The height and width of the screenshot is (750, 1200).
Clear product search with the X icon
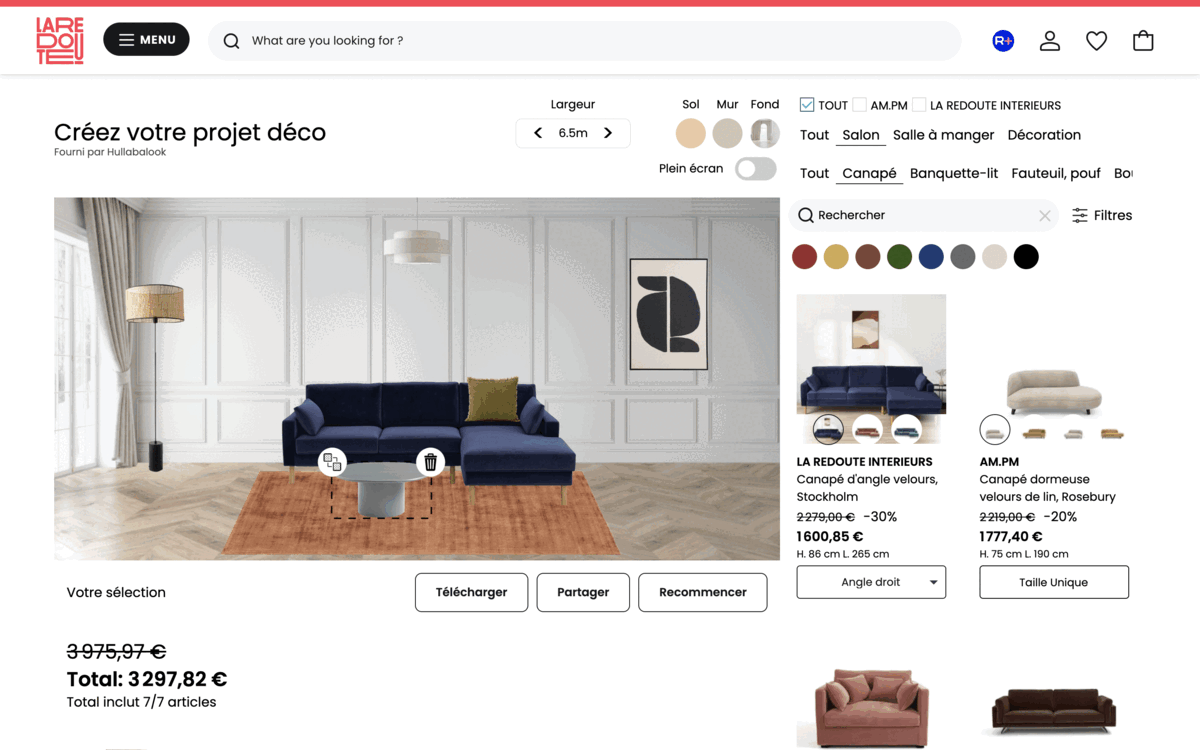point(1045,215)
